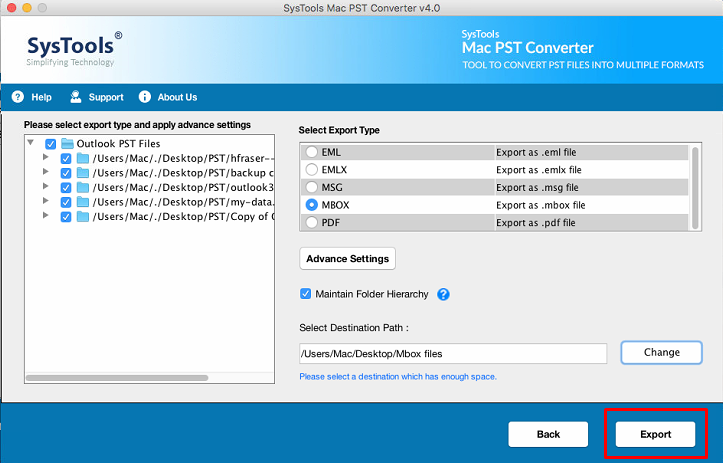Expand the my-data PST tree node
Image resolution: width=723 pixels, height=463 pixels.
point(45,201)
